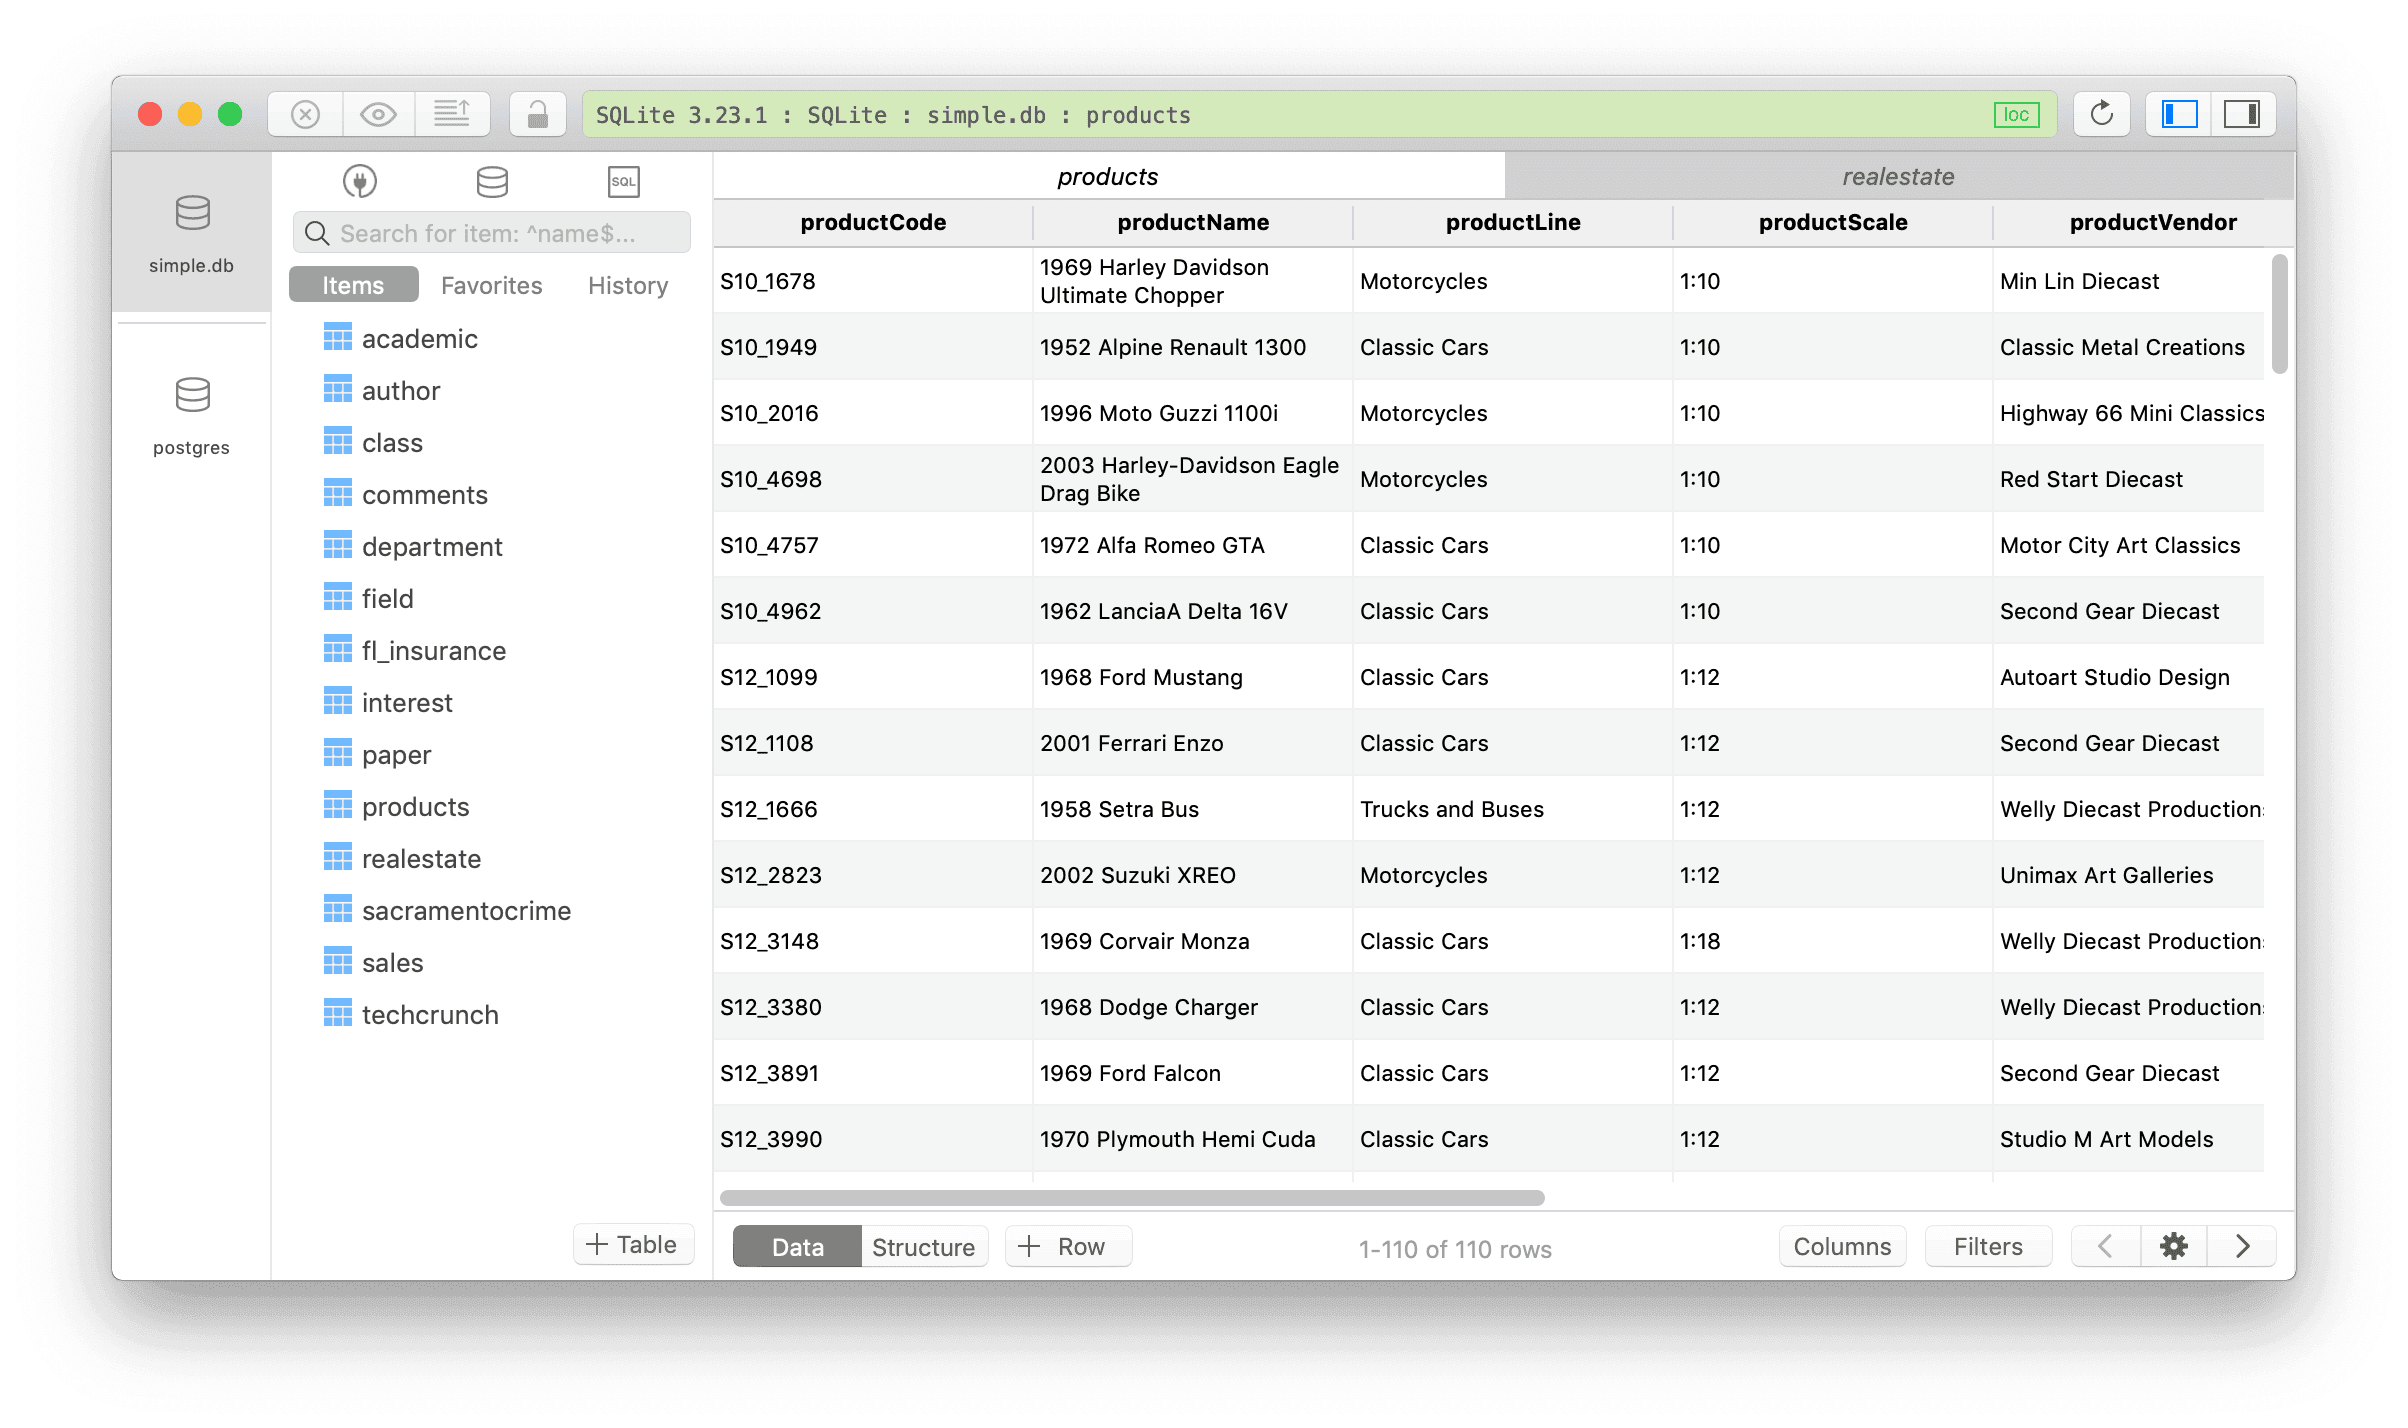Click the Filters button
Image resolution: width=2408 pixels, height=1428 pixels.
pos(1988,1247)
